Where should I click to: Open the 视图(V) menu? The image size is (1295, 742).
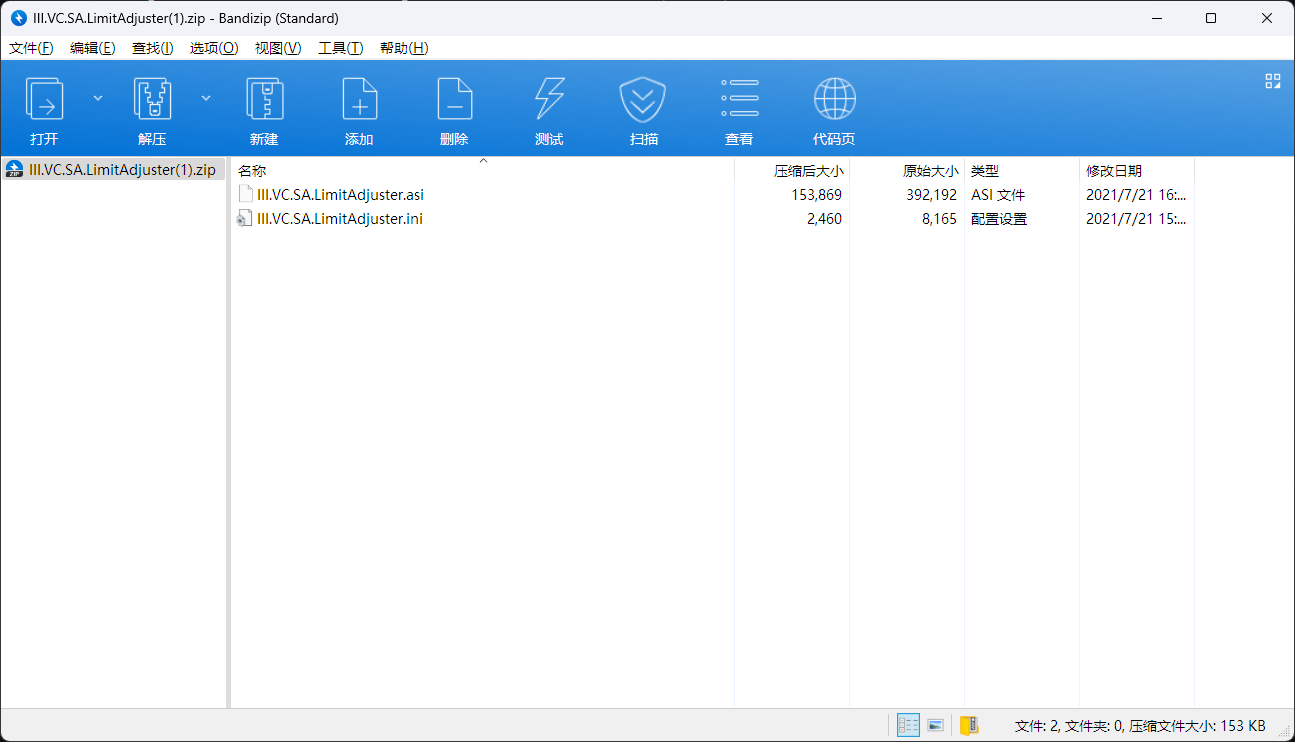[x=278, y=48]
